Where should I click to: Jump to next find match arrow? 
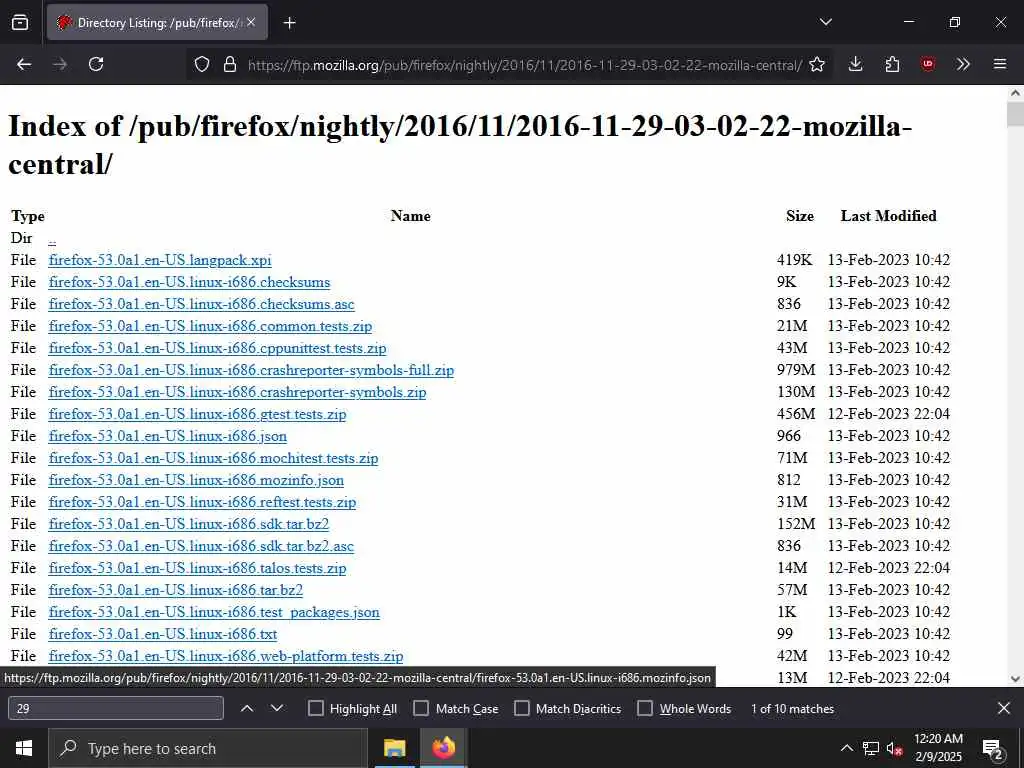point(277,709)
